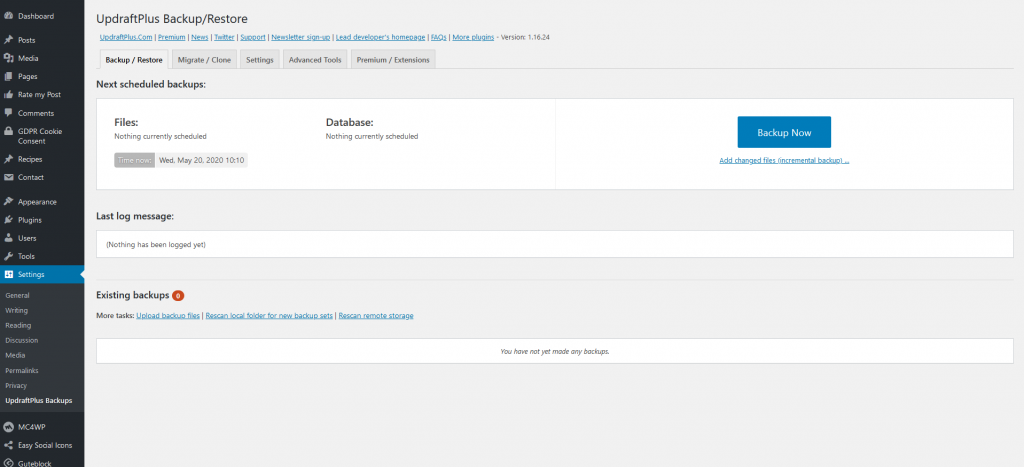Click the Appearance brush icon
1024x467 pixels.
[x=8, y=202]
